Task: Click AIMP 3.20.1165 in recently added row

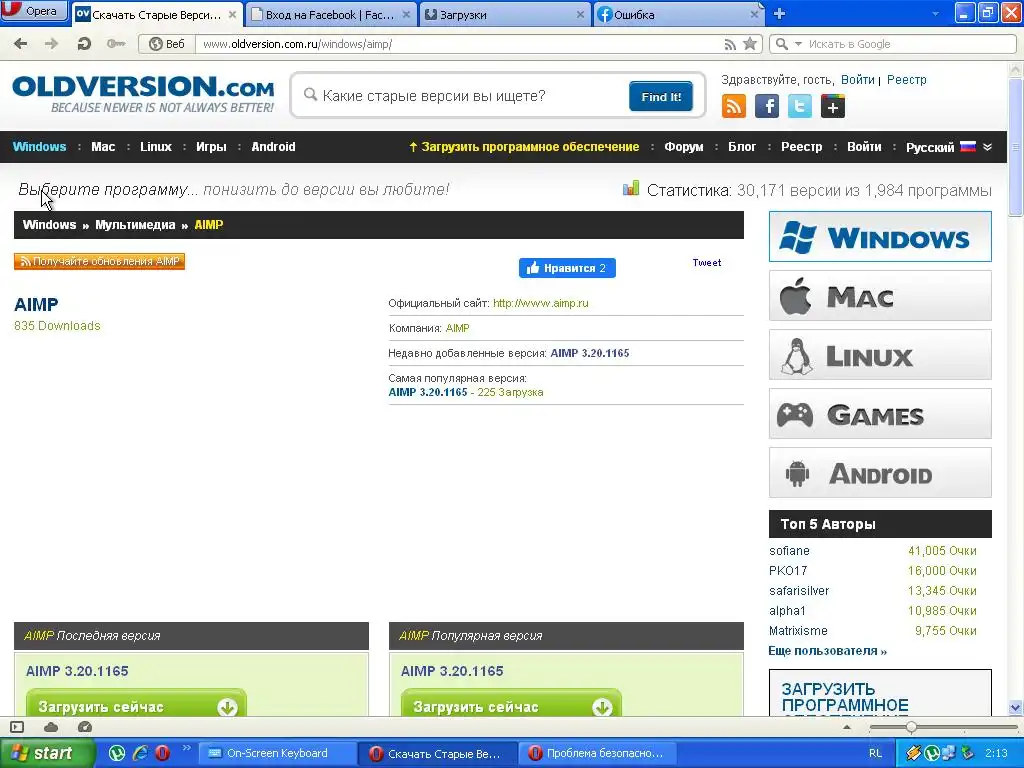Action: [590, 353]
